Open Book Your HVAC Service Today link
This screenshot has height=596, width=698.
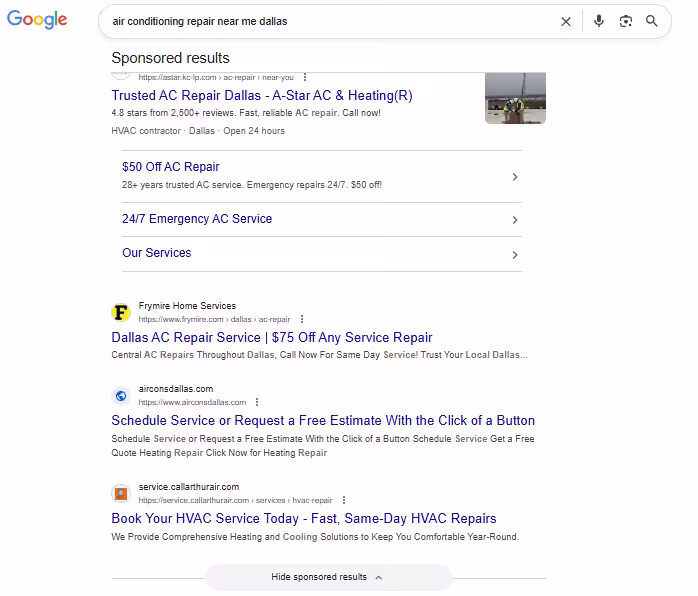304,519
